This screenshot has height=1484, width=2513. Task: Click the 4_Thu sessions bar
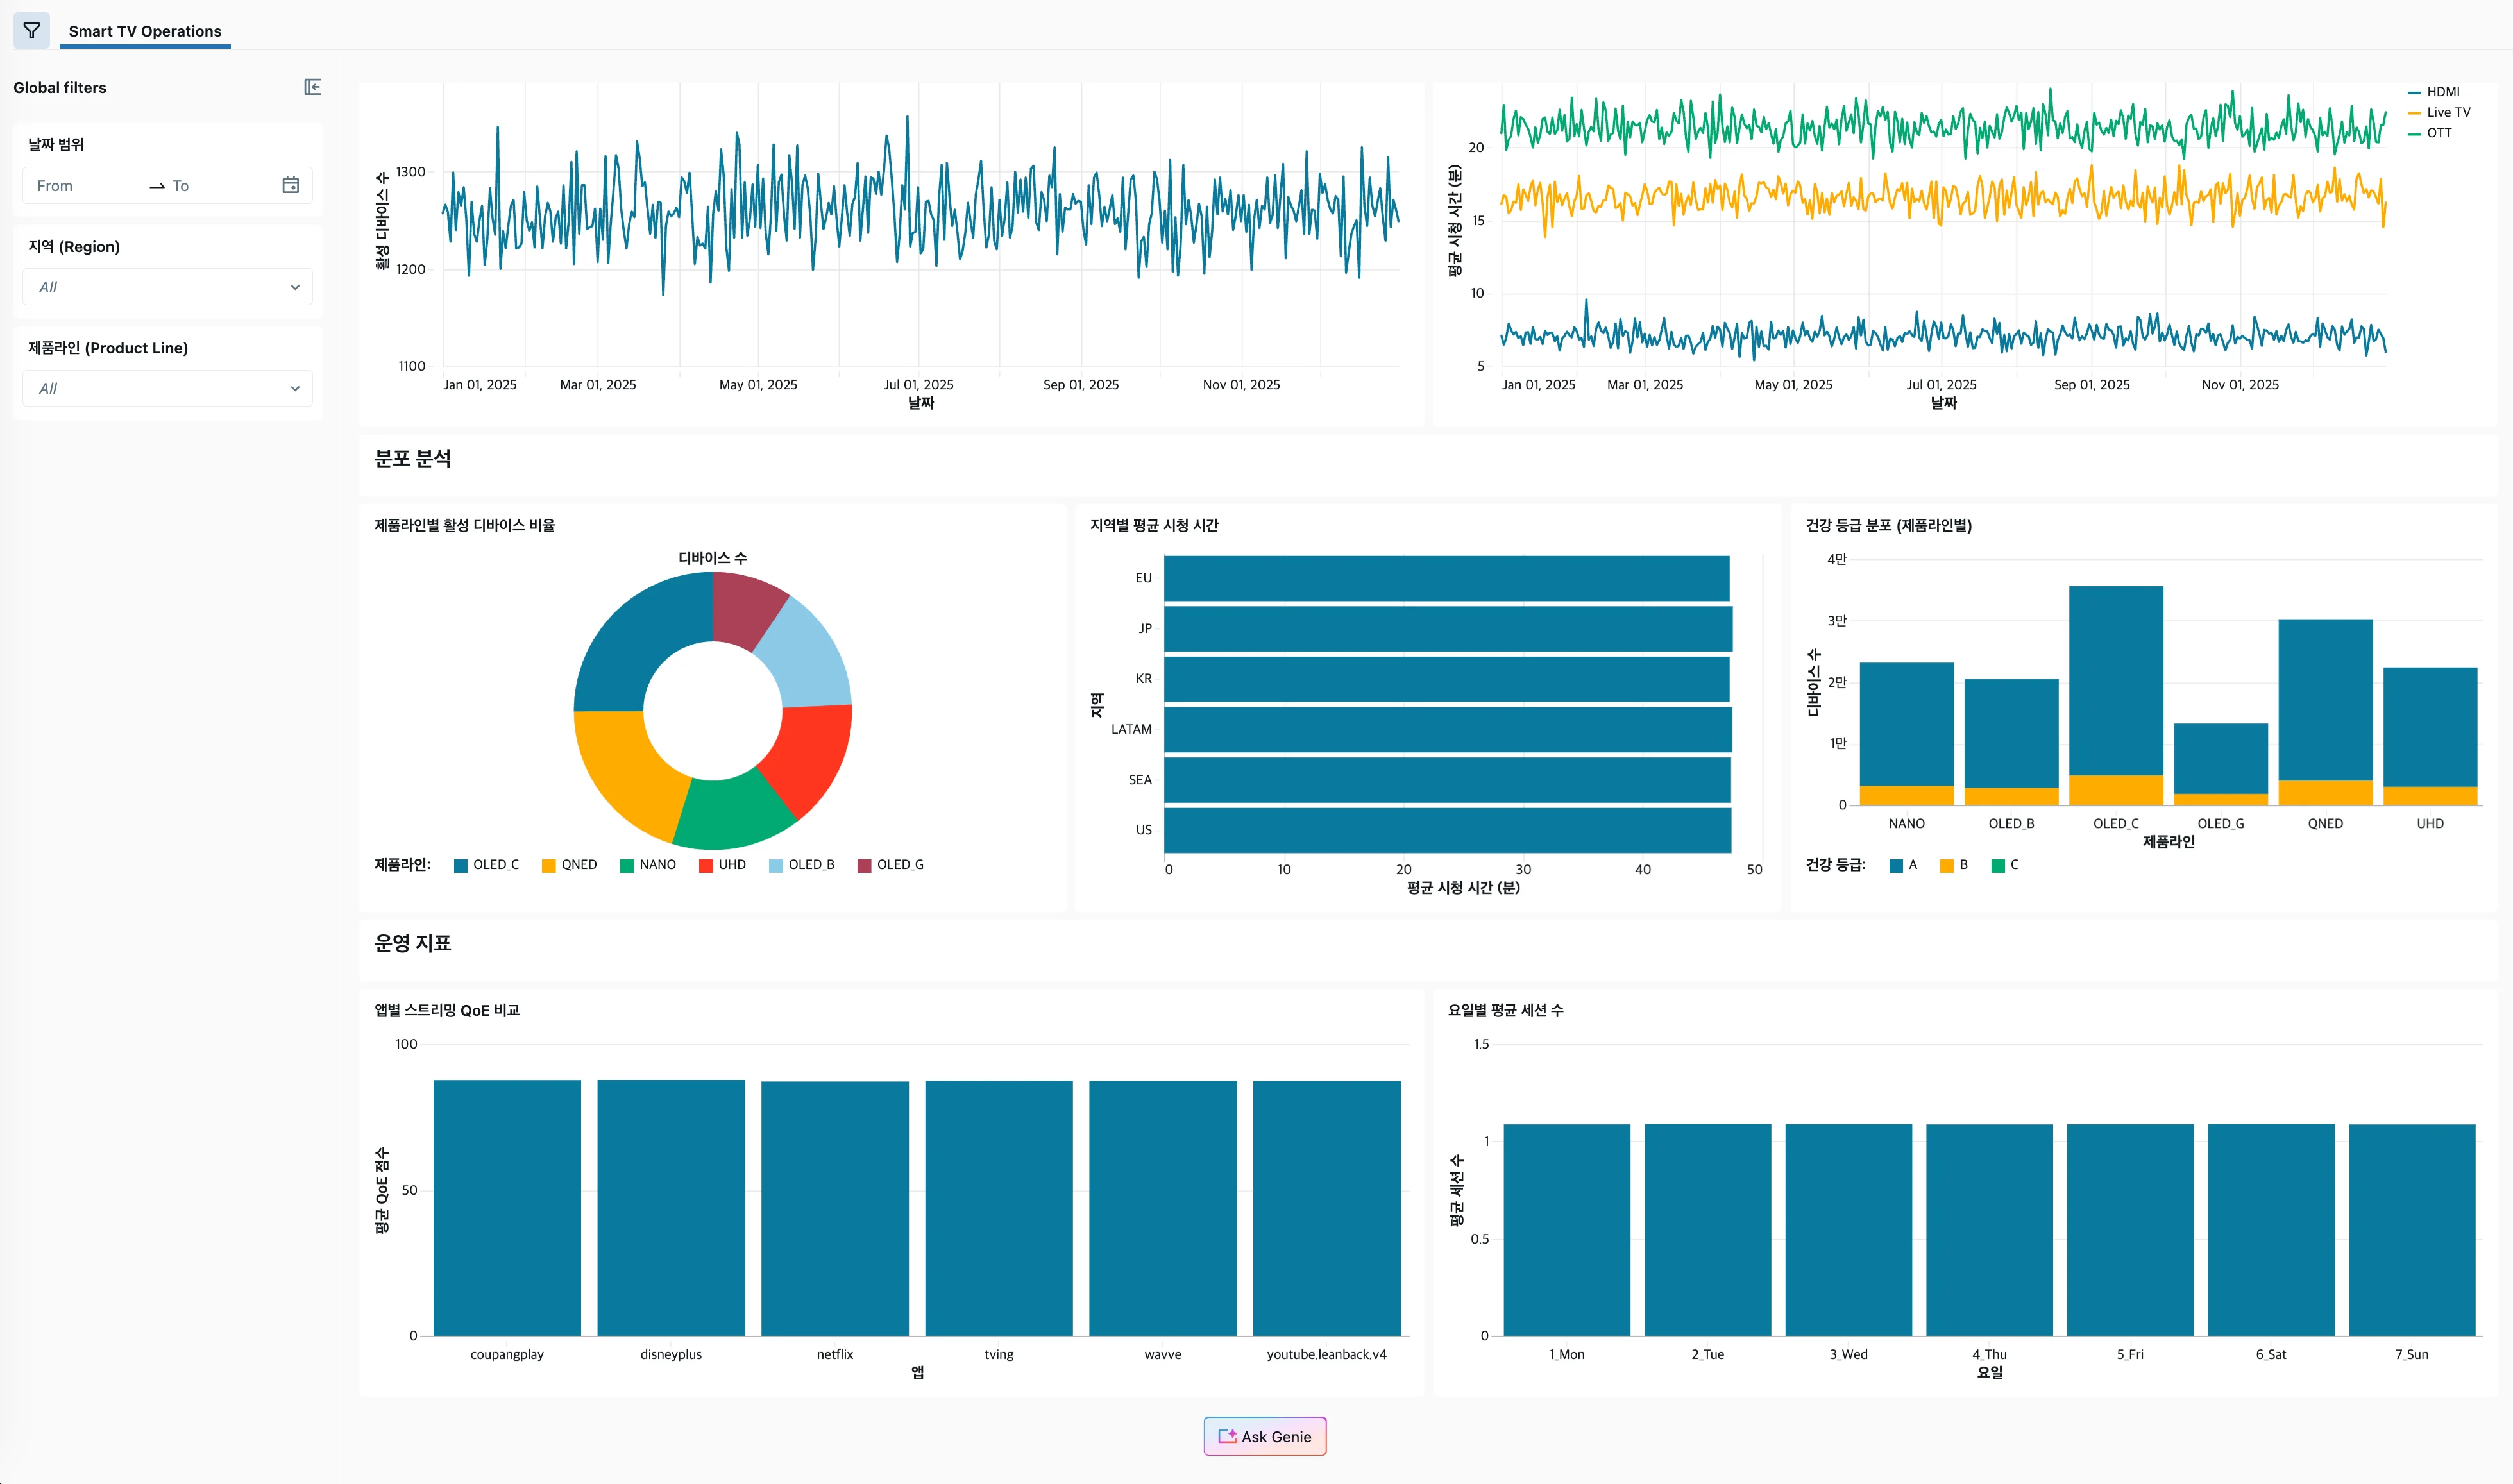(x=1990, y=1230)
